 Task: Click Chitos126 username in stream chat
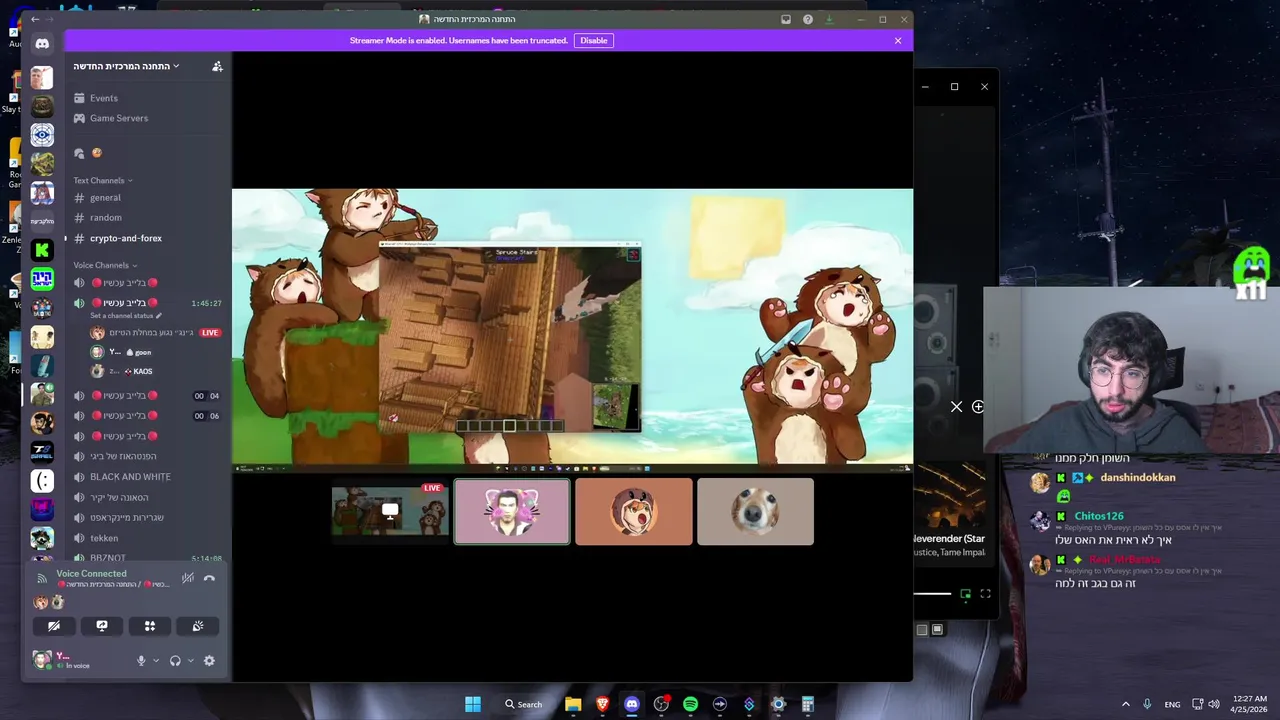coord(1099,516)
